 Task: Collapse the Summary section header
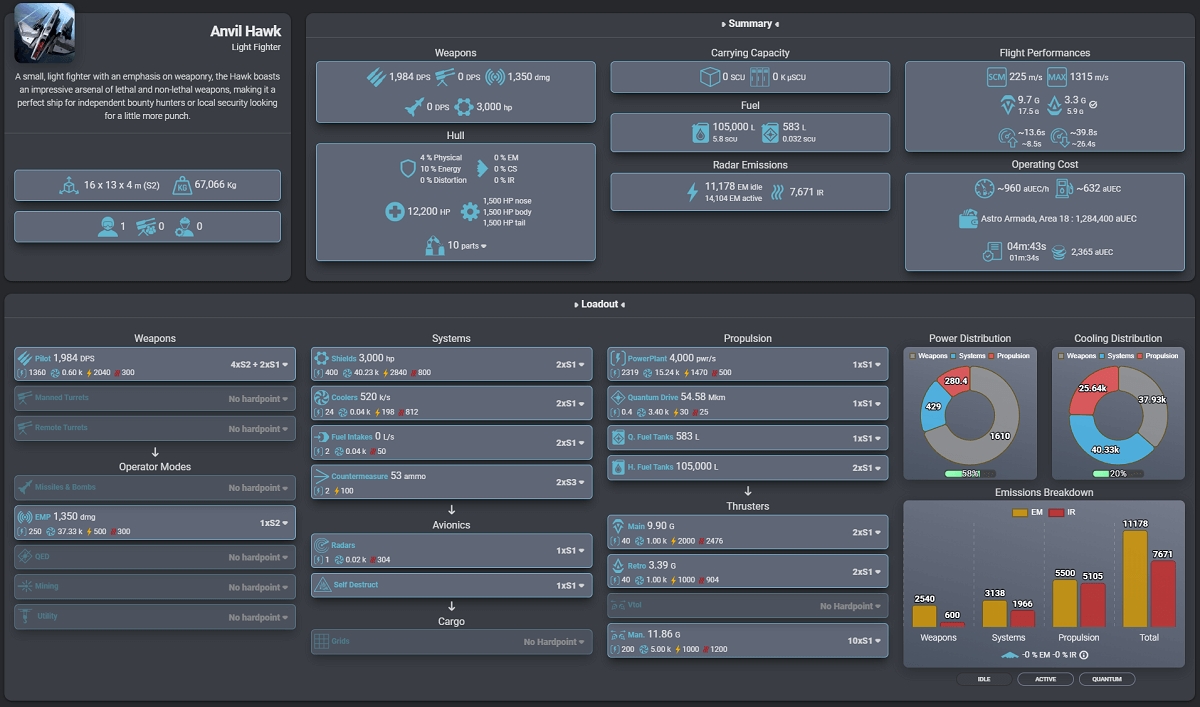[x=749, y=24]
